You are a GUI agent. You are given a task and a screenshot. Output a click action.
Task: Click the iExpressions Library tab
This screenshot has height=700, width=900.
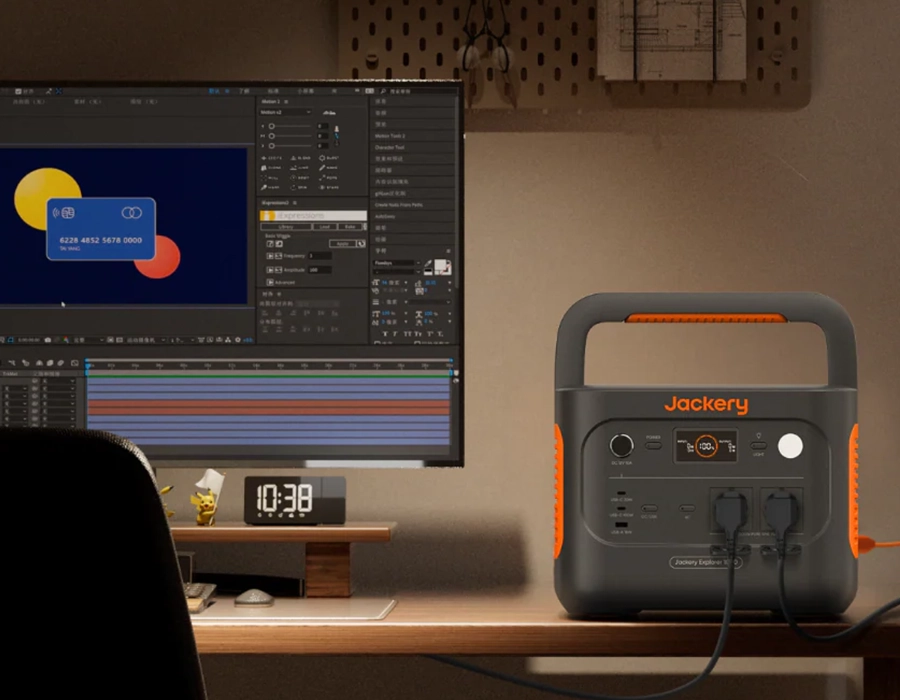point(286,227)
